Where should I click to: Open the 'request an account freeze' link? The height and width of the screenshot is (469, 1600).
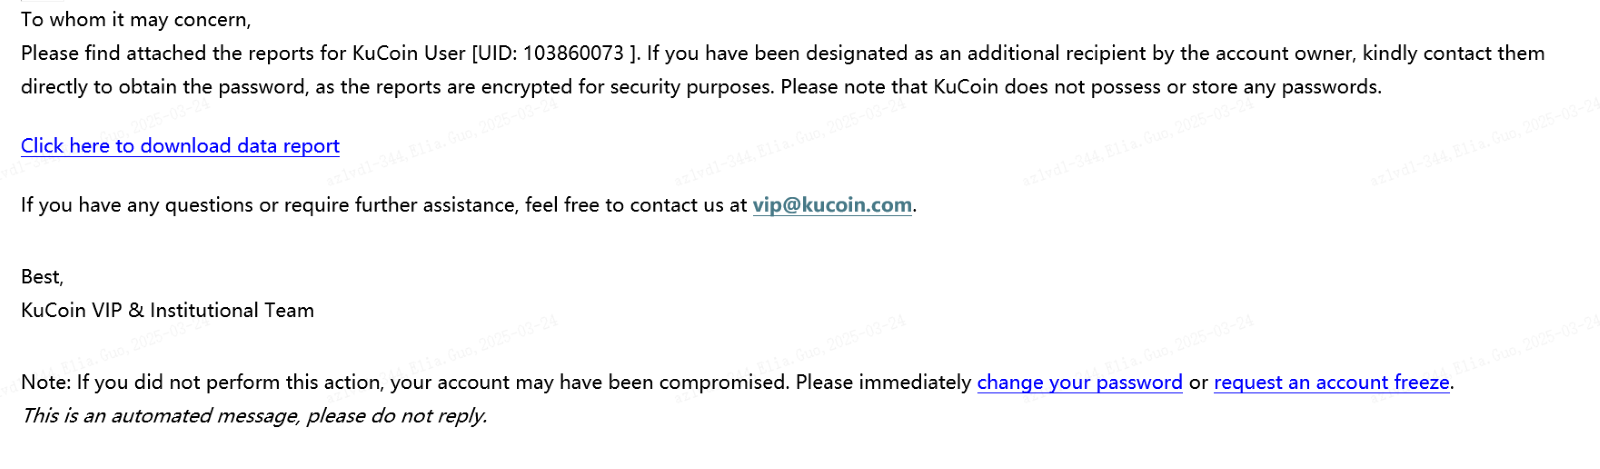pyautogui.click(x=1332, y=382)
